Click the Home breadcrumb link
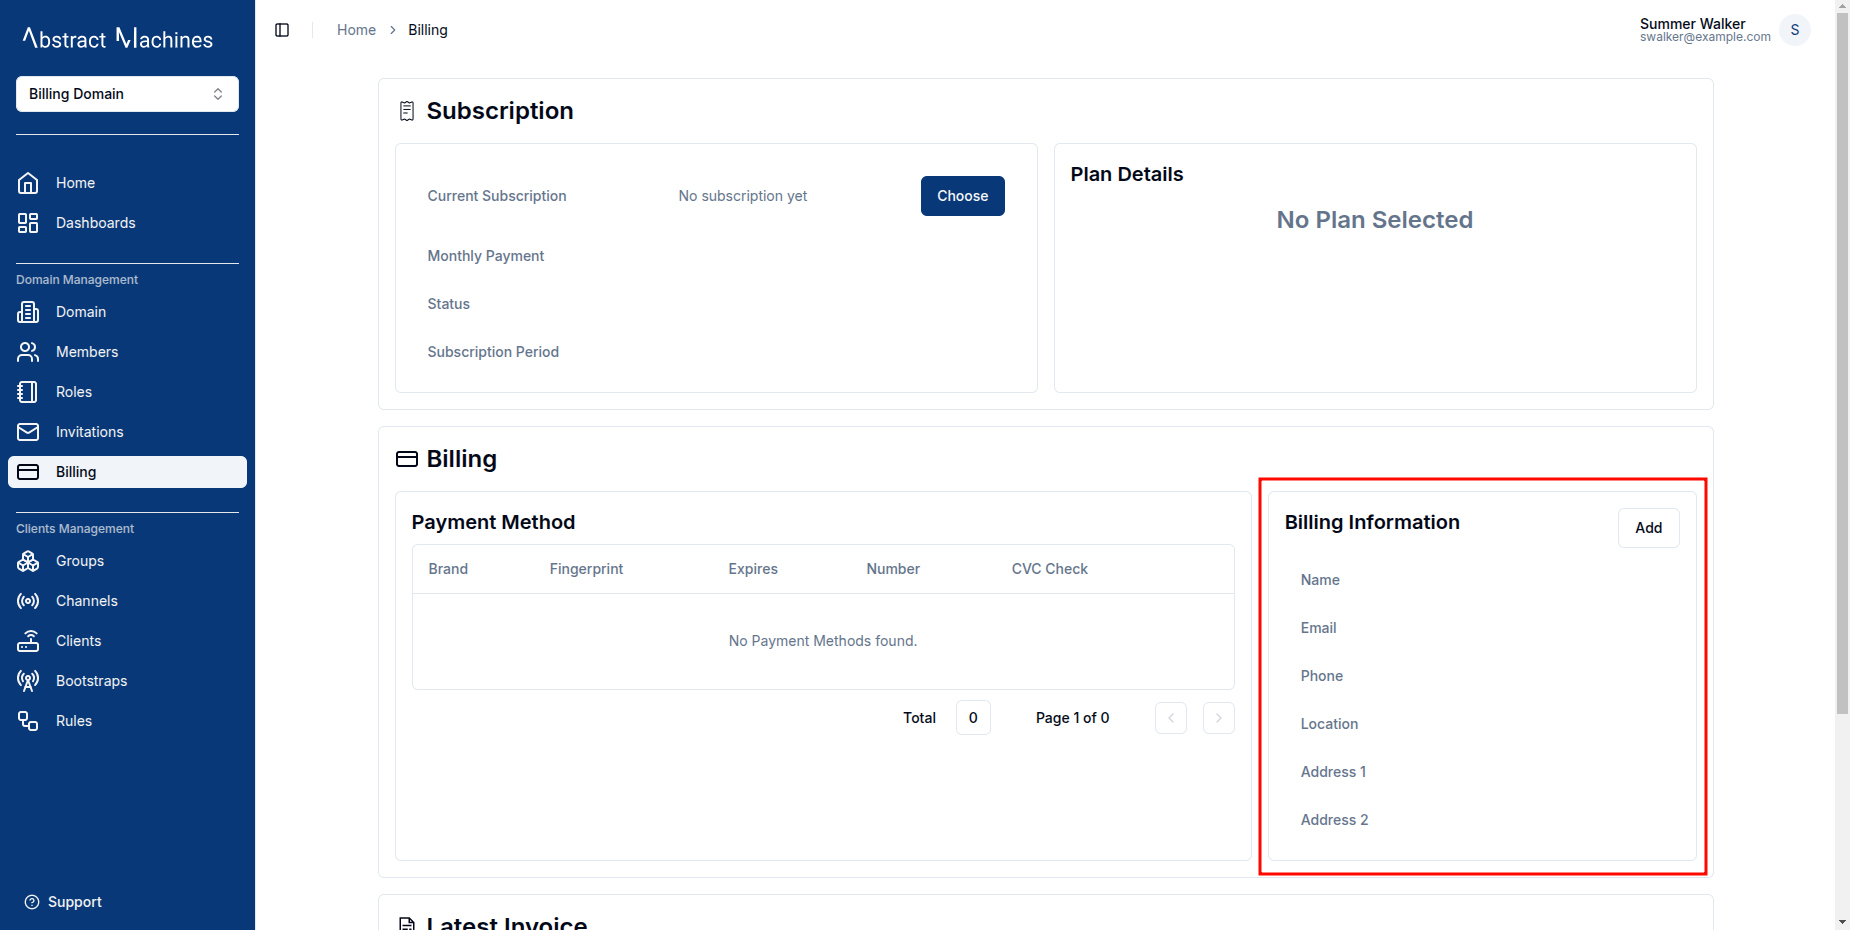 pyautogui.click(x=356, y=30)
